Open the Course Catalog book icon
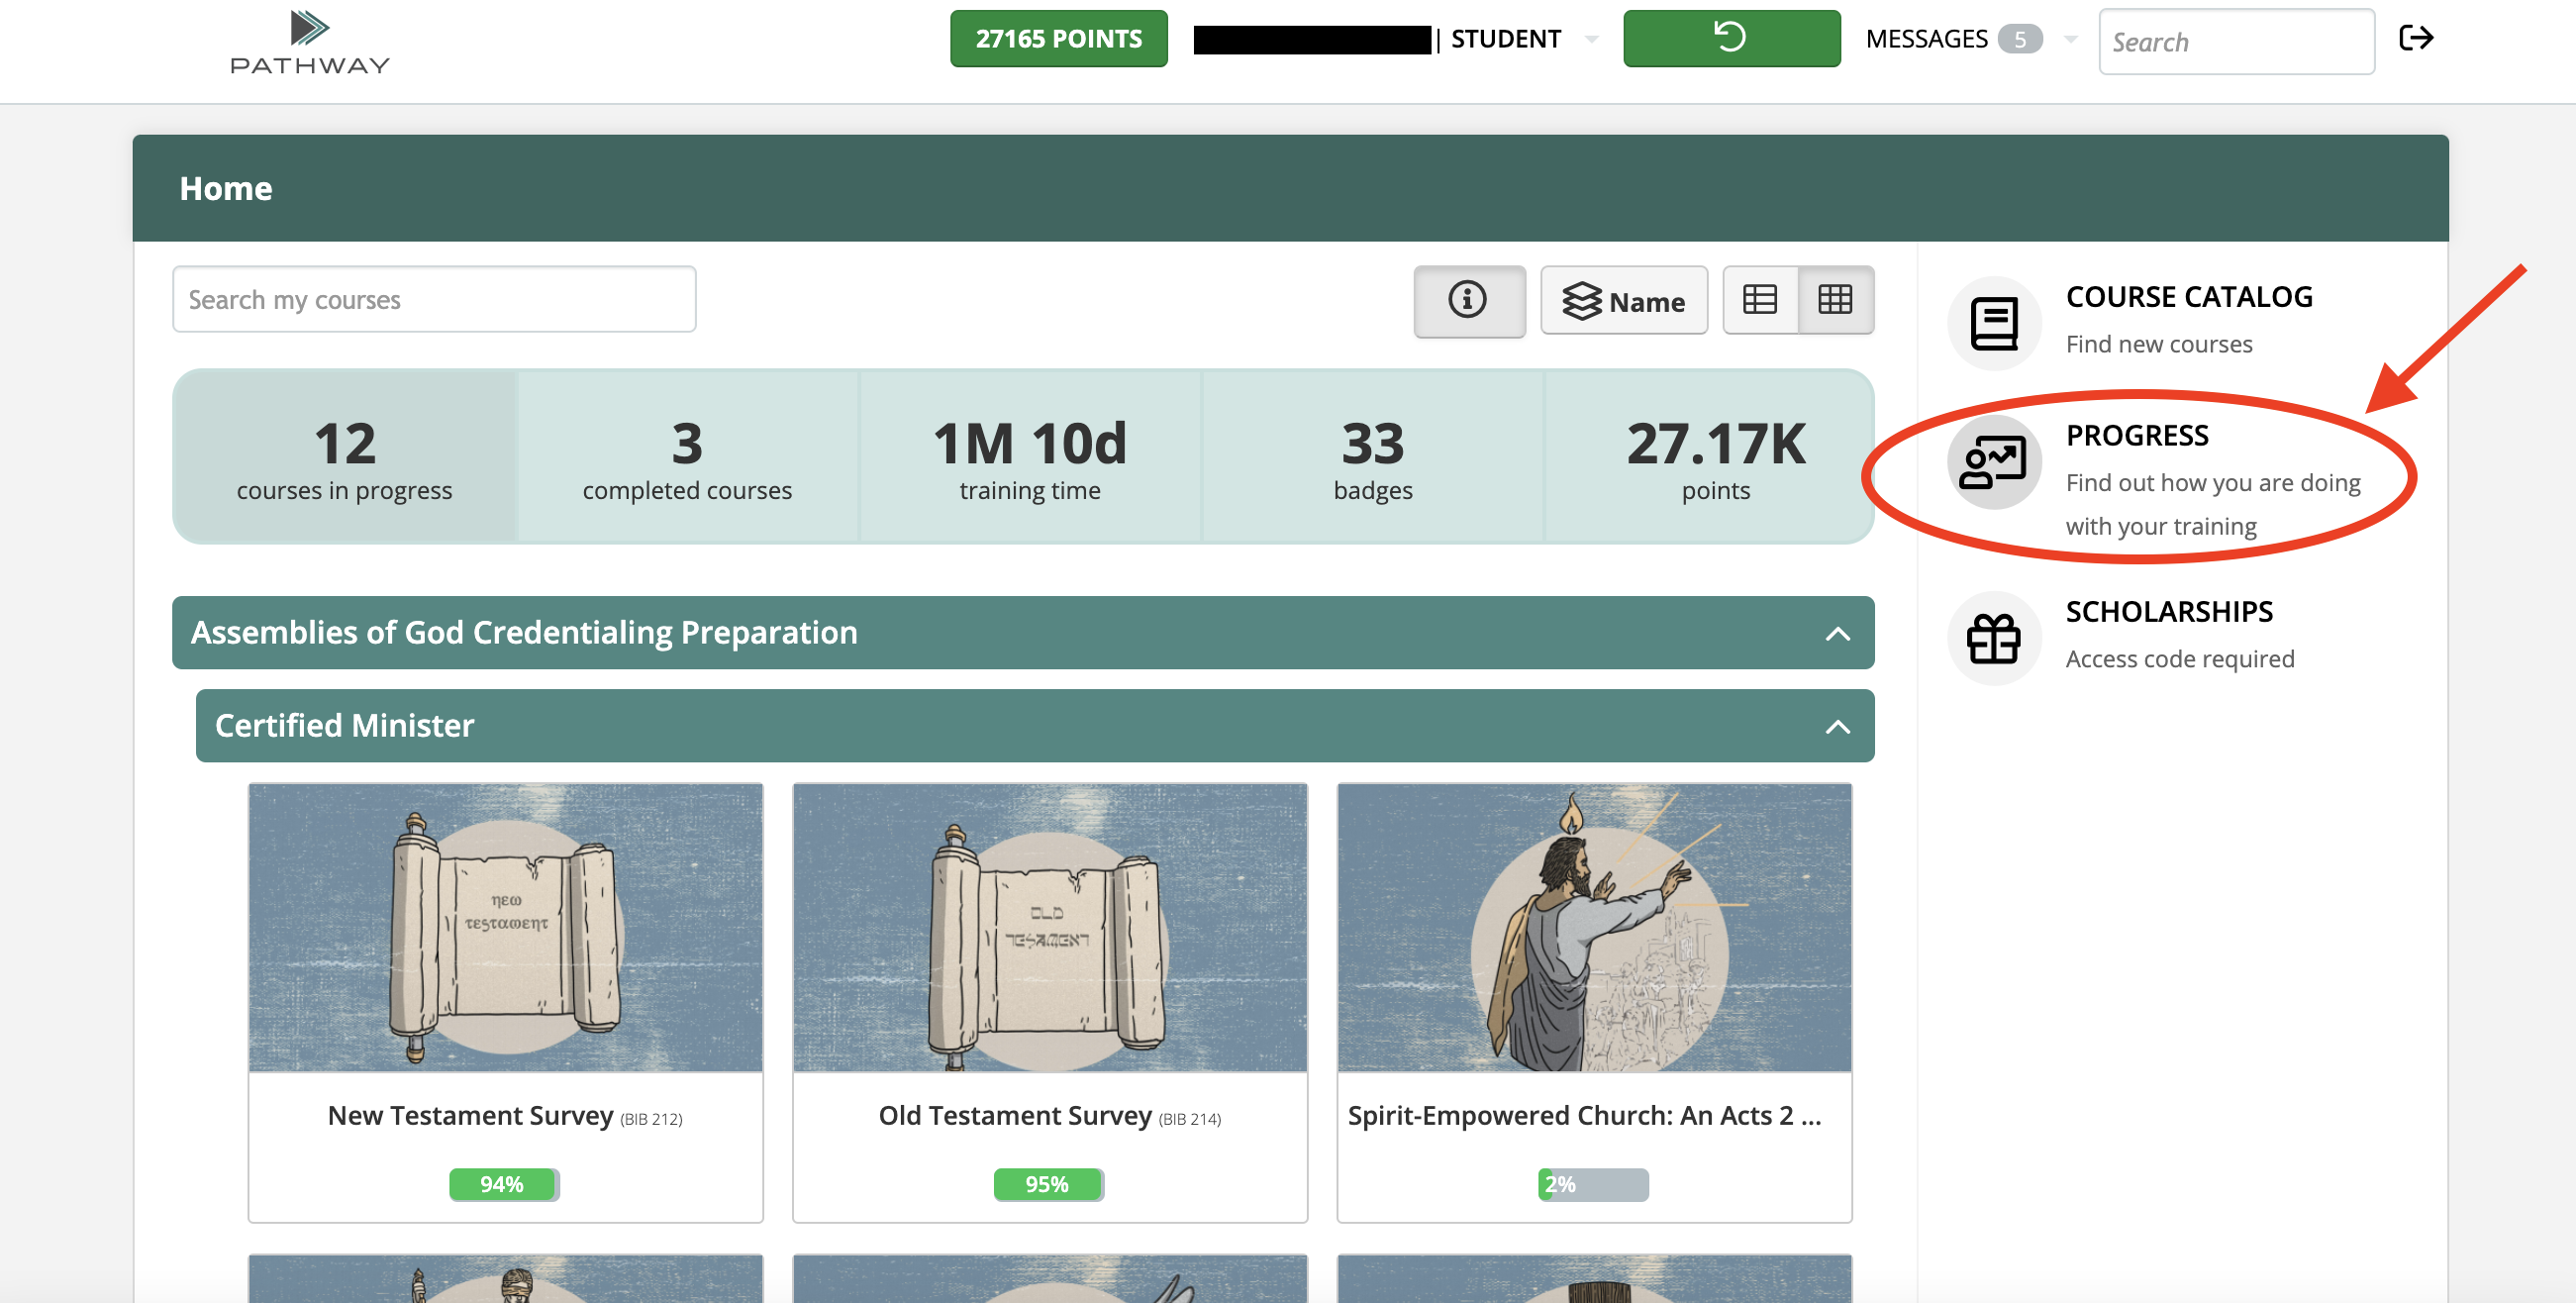The height and width of the screenshot is (1303, 2576). point(1993,322)
